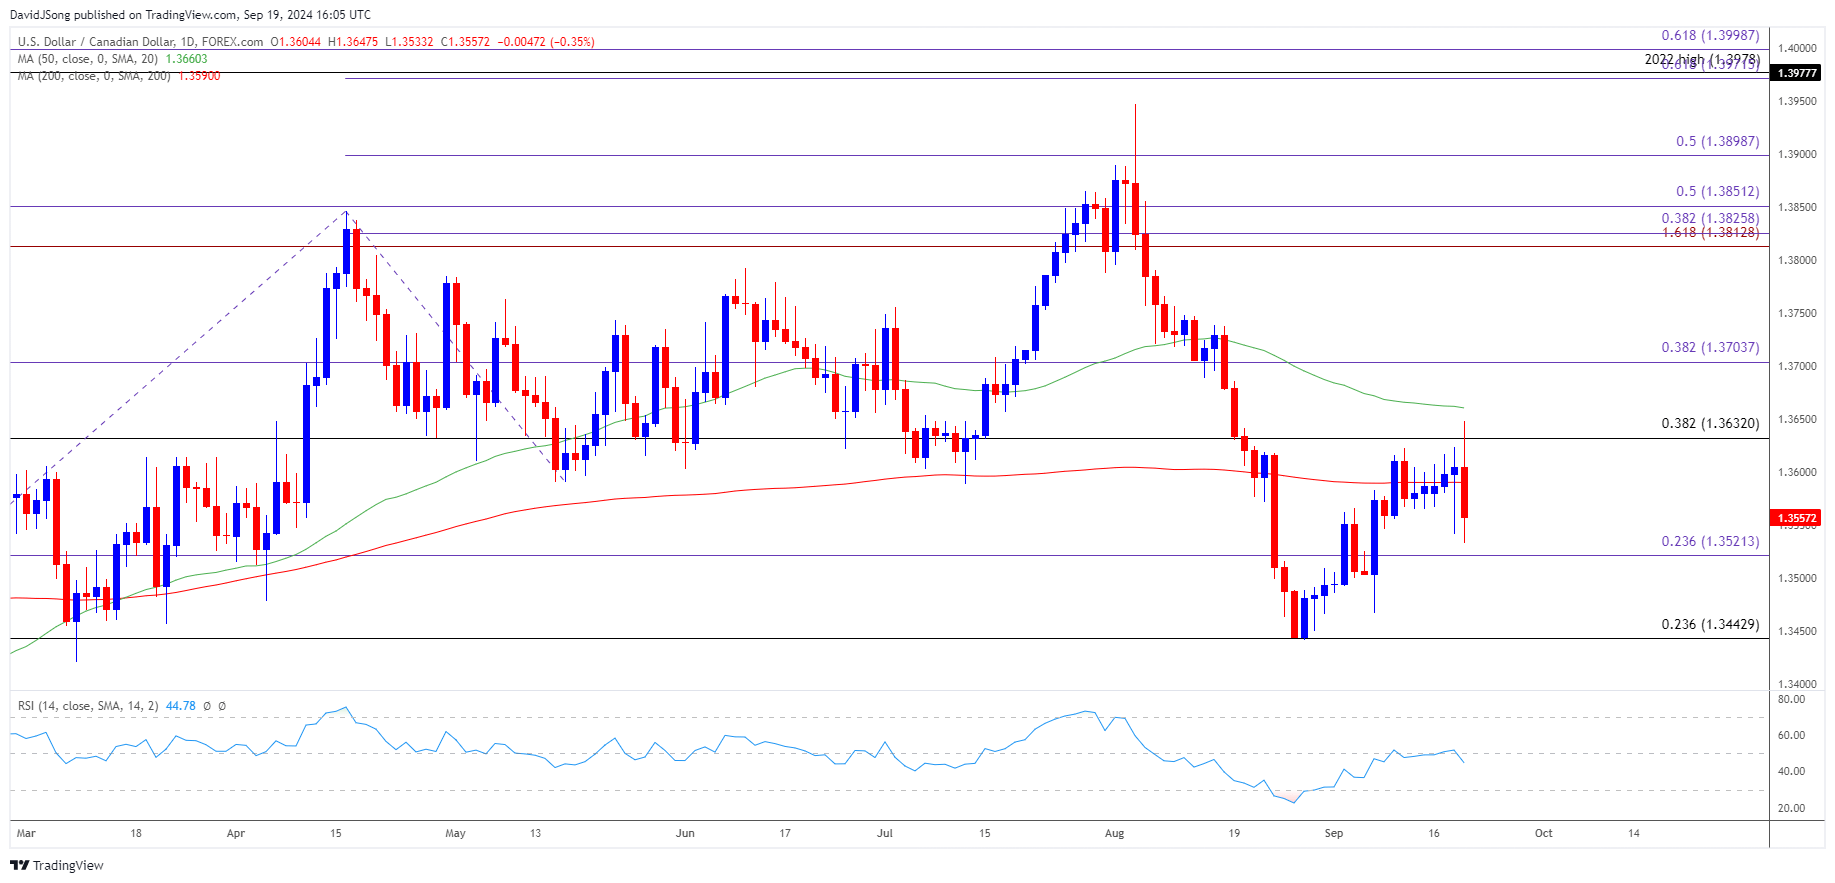Click the Sep label on the date axis
Image resolution: width=1835 pixels, height=883 pixels.
[x=1334, y=833]
